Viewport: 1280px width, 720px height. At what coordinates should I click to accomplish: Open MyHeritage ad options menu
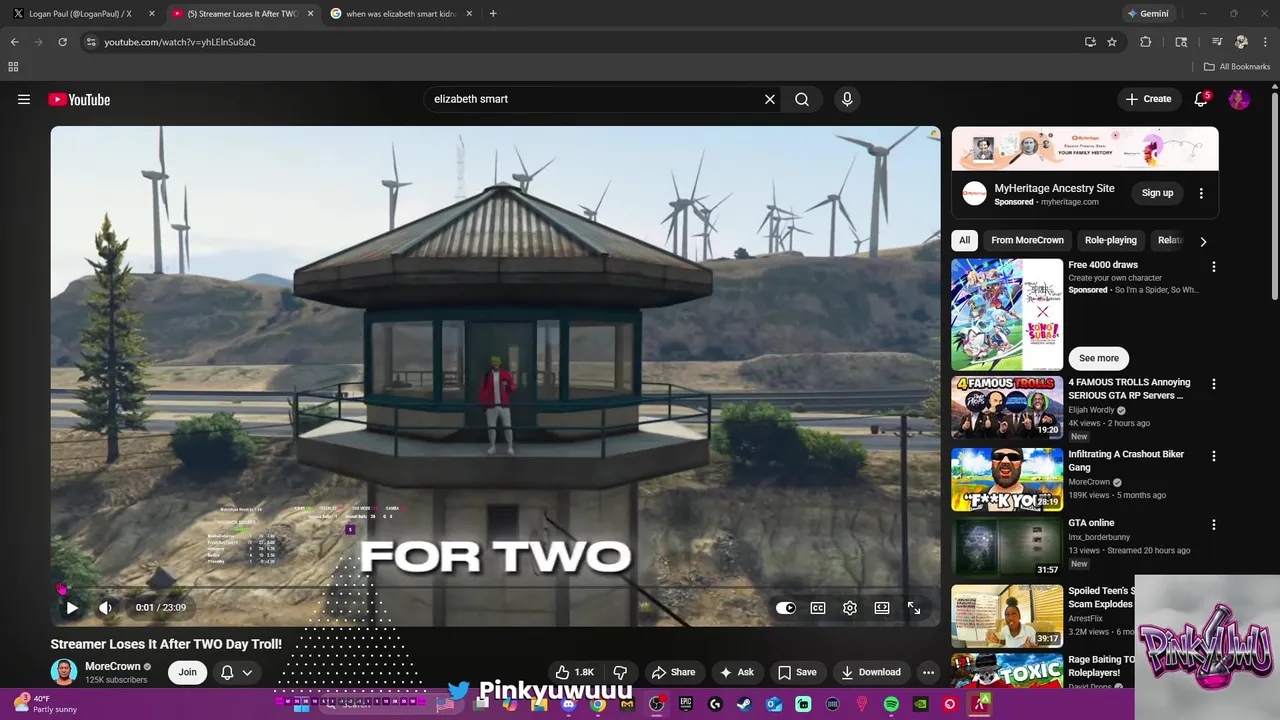pos(1201,193)
